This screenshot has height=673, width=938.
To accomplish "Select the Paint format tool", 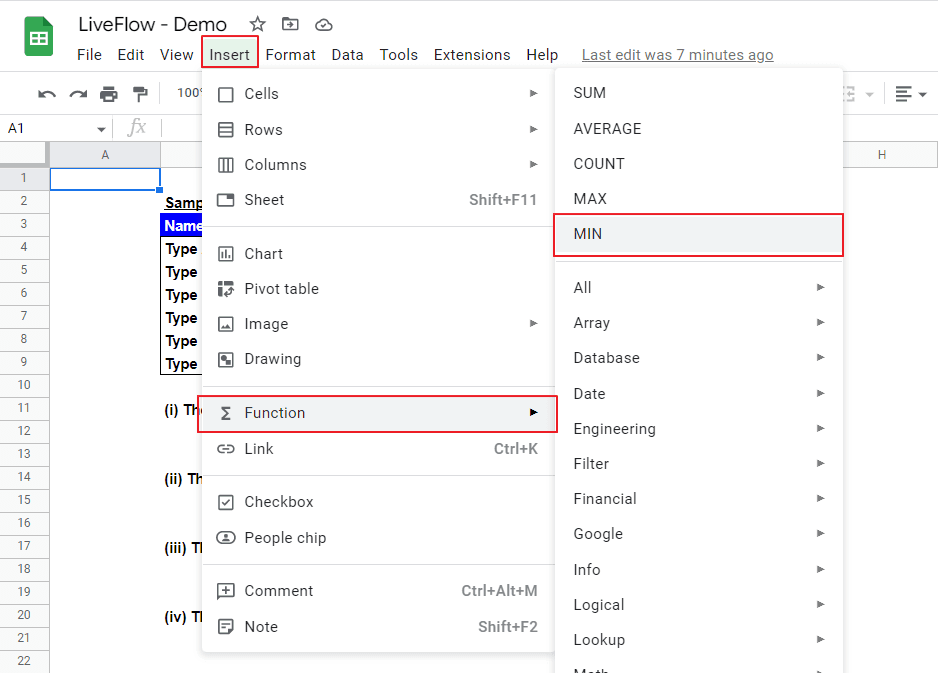I will coord(139,93).
